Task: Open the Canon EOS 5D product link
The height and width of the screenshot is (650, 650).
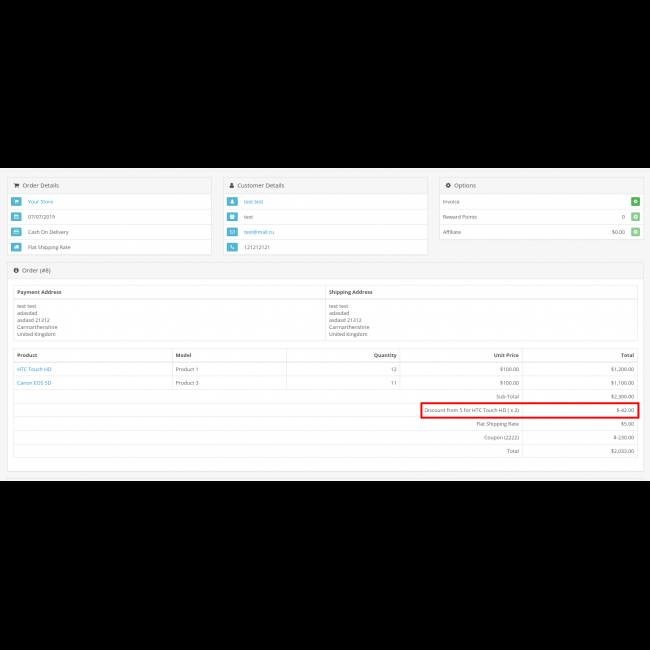Action: tap(34, 382)
